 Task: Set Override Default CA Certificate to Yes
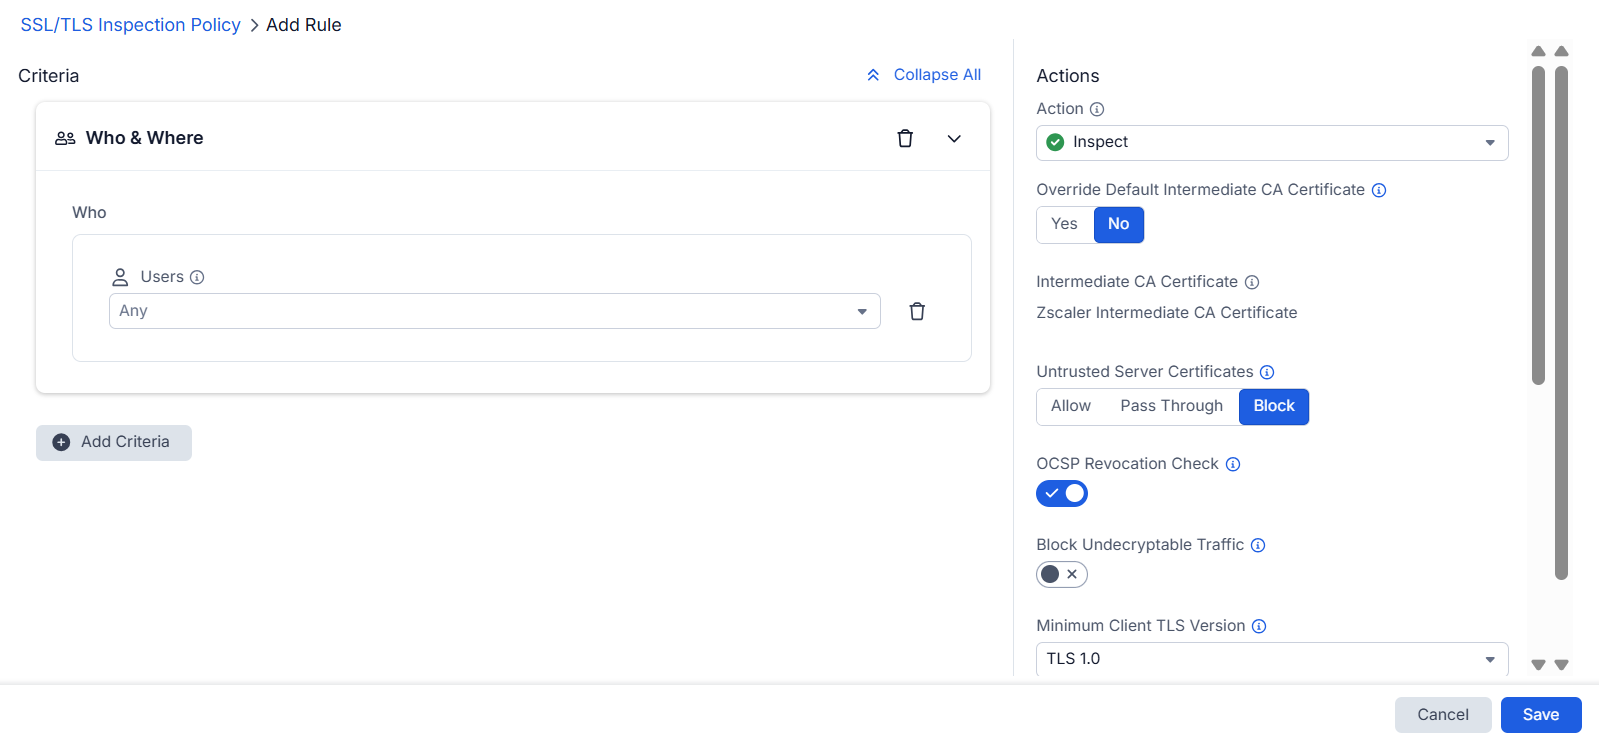1065,224
